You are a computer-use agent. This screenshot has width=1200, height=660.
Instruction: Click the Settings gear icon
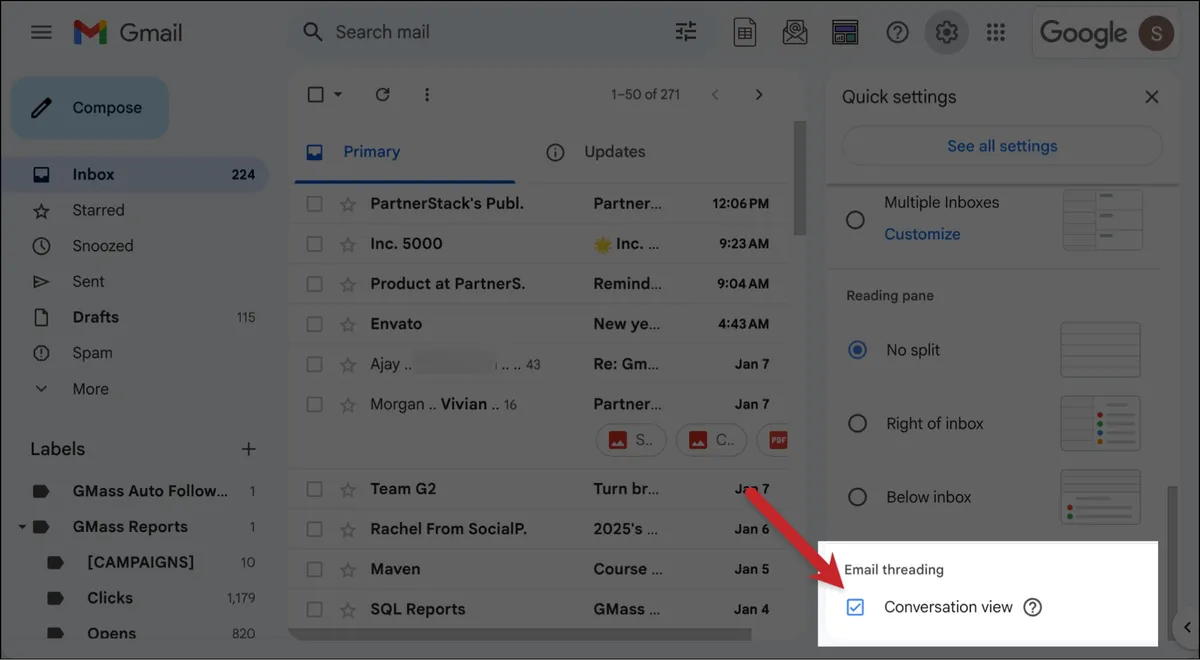[x=946, y=32]
